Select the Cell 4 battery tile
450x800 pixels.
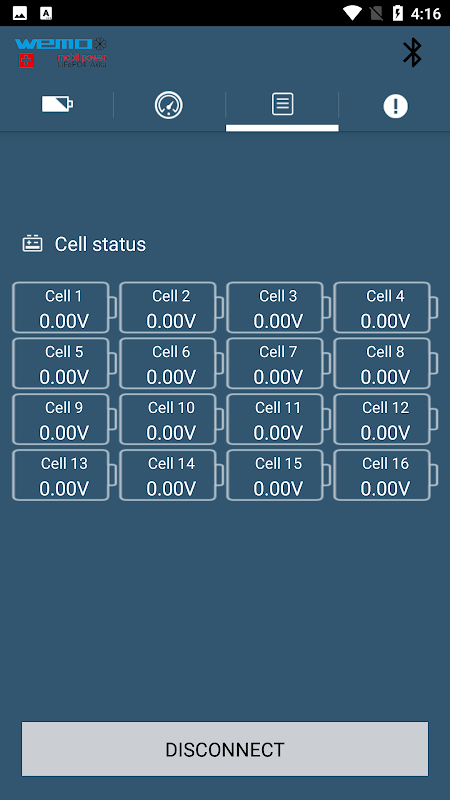coord(386,308)
